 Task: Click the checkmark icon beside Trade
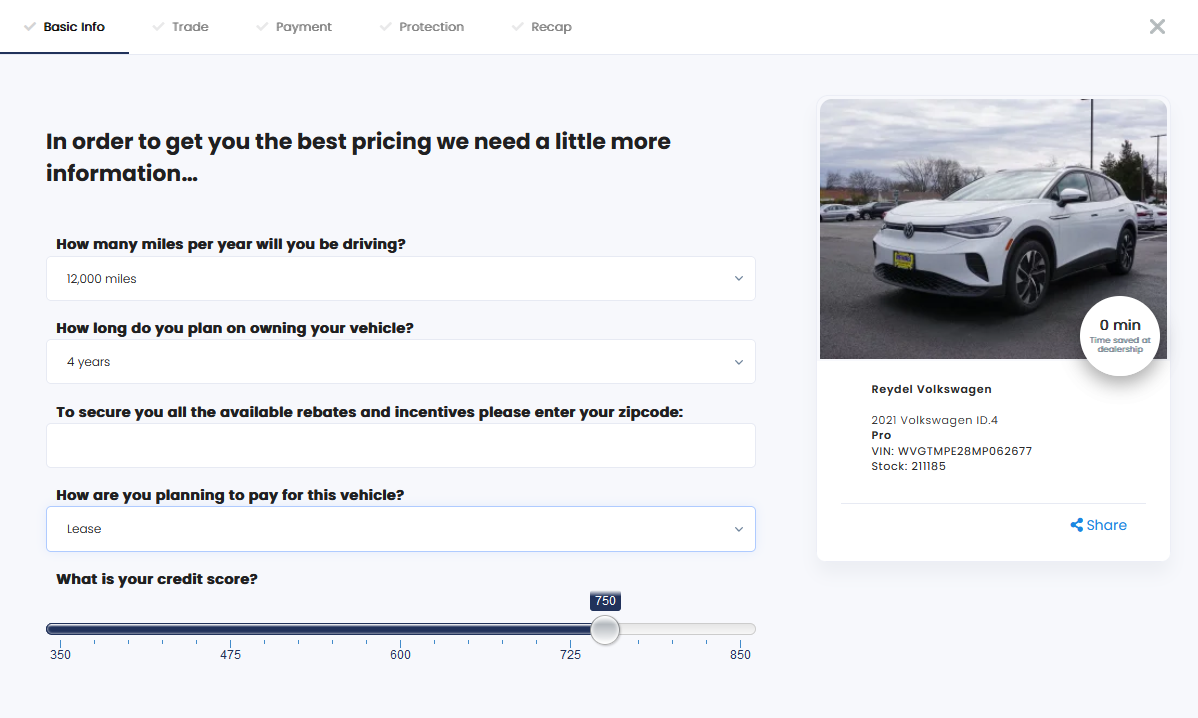[158, 27]
